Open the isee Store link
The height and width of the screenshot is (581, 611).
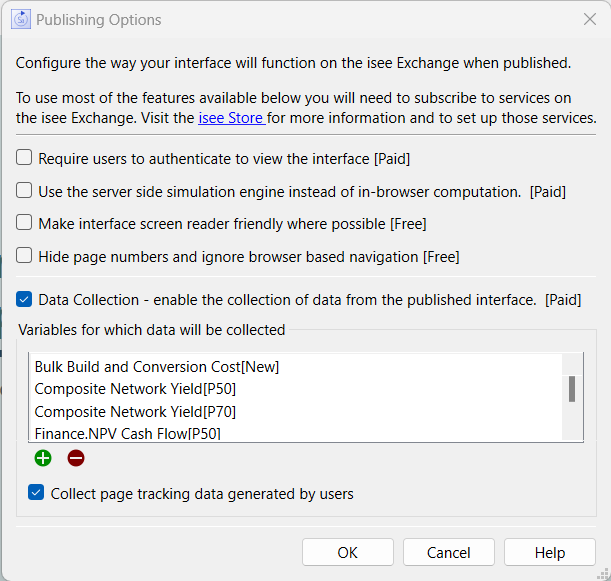[232, 118]
